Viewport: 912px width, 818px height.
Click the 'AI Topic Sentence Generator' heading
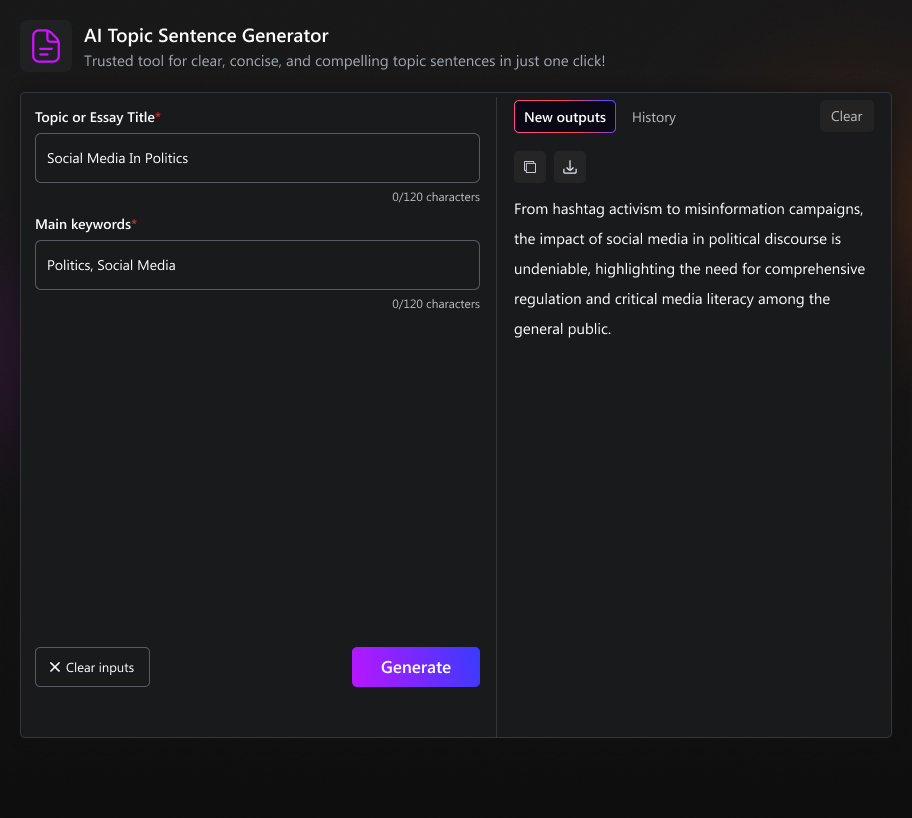click(206, 36)
